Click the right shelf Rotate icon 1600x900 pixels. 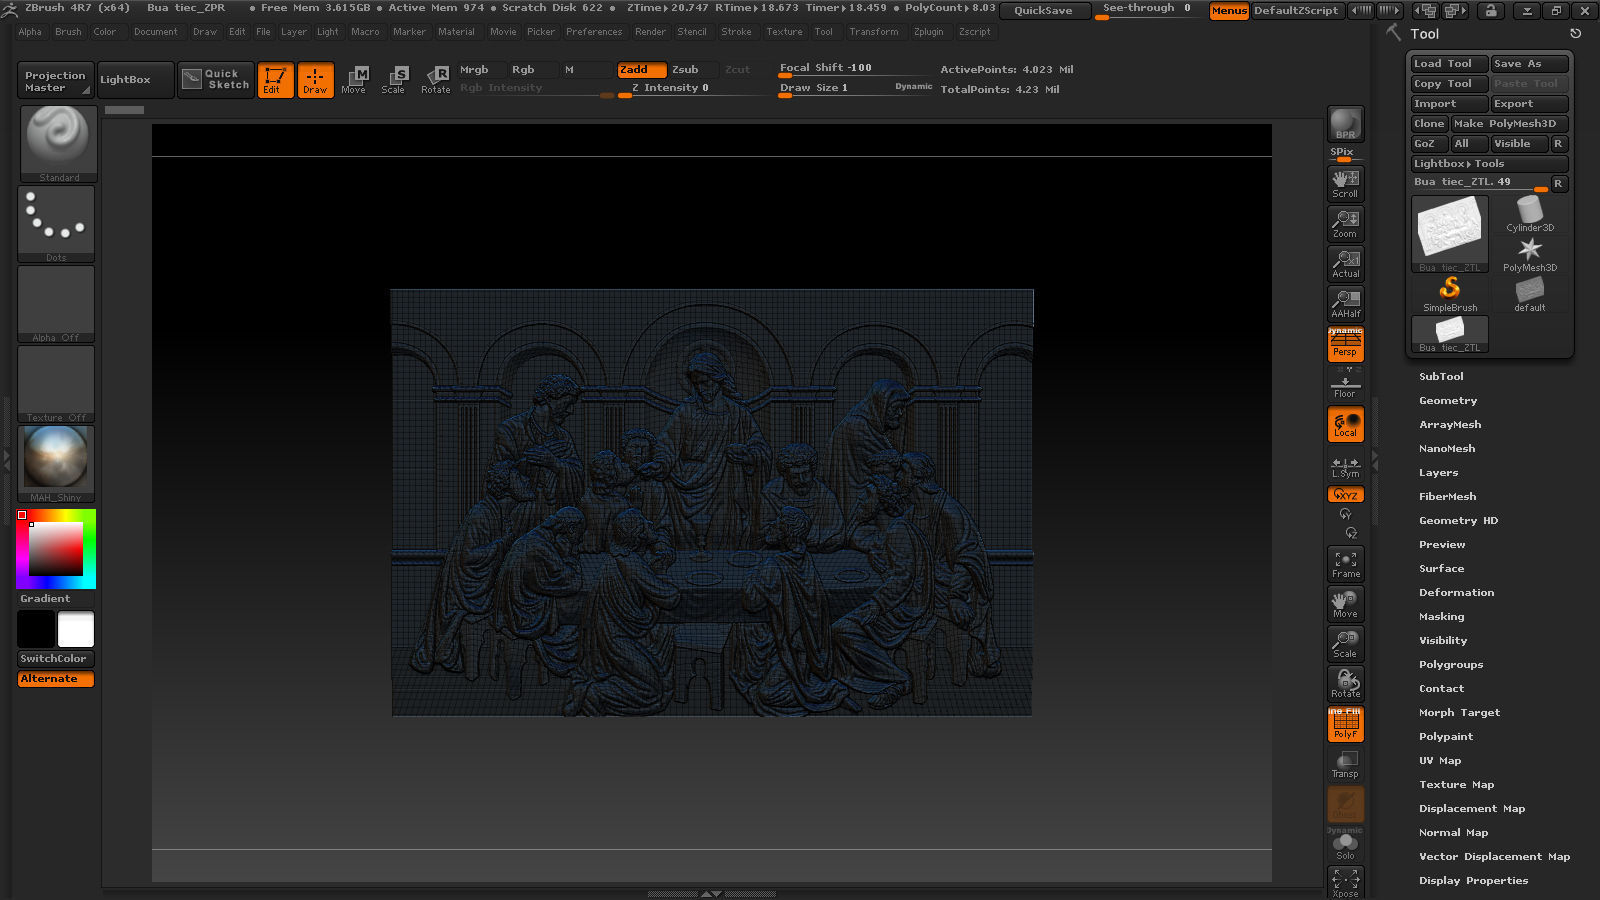tap(1345, 683)
